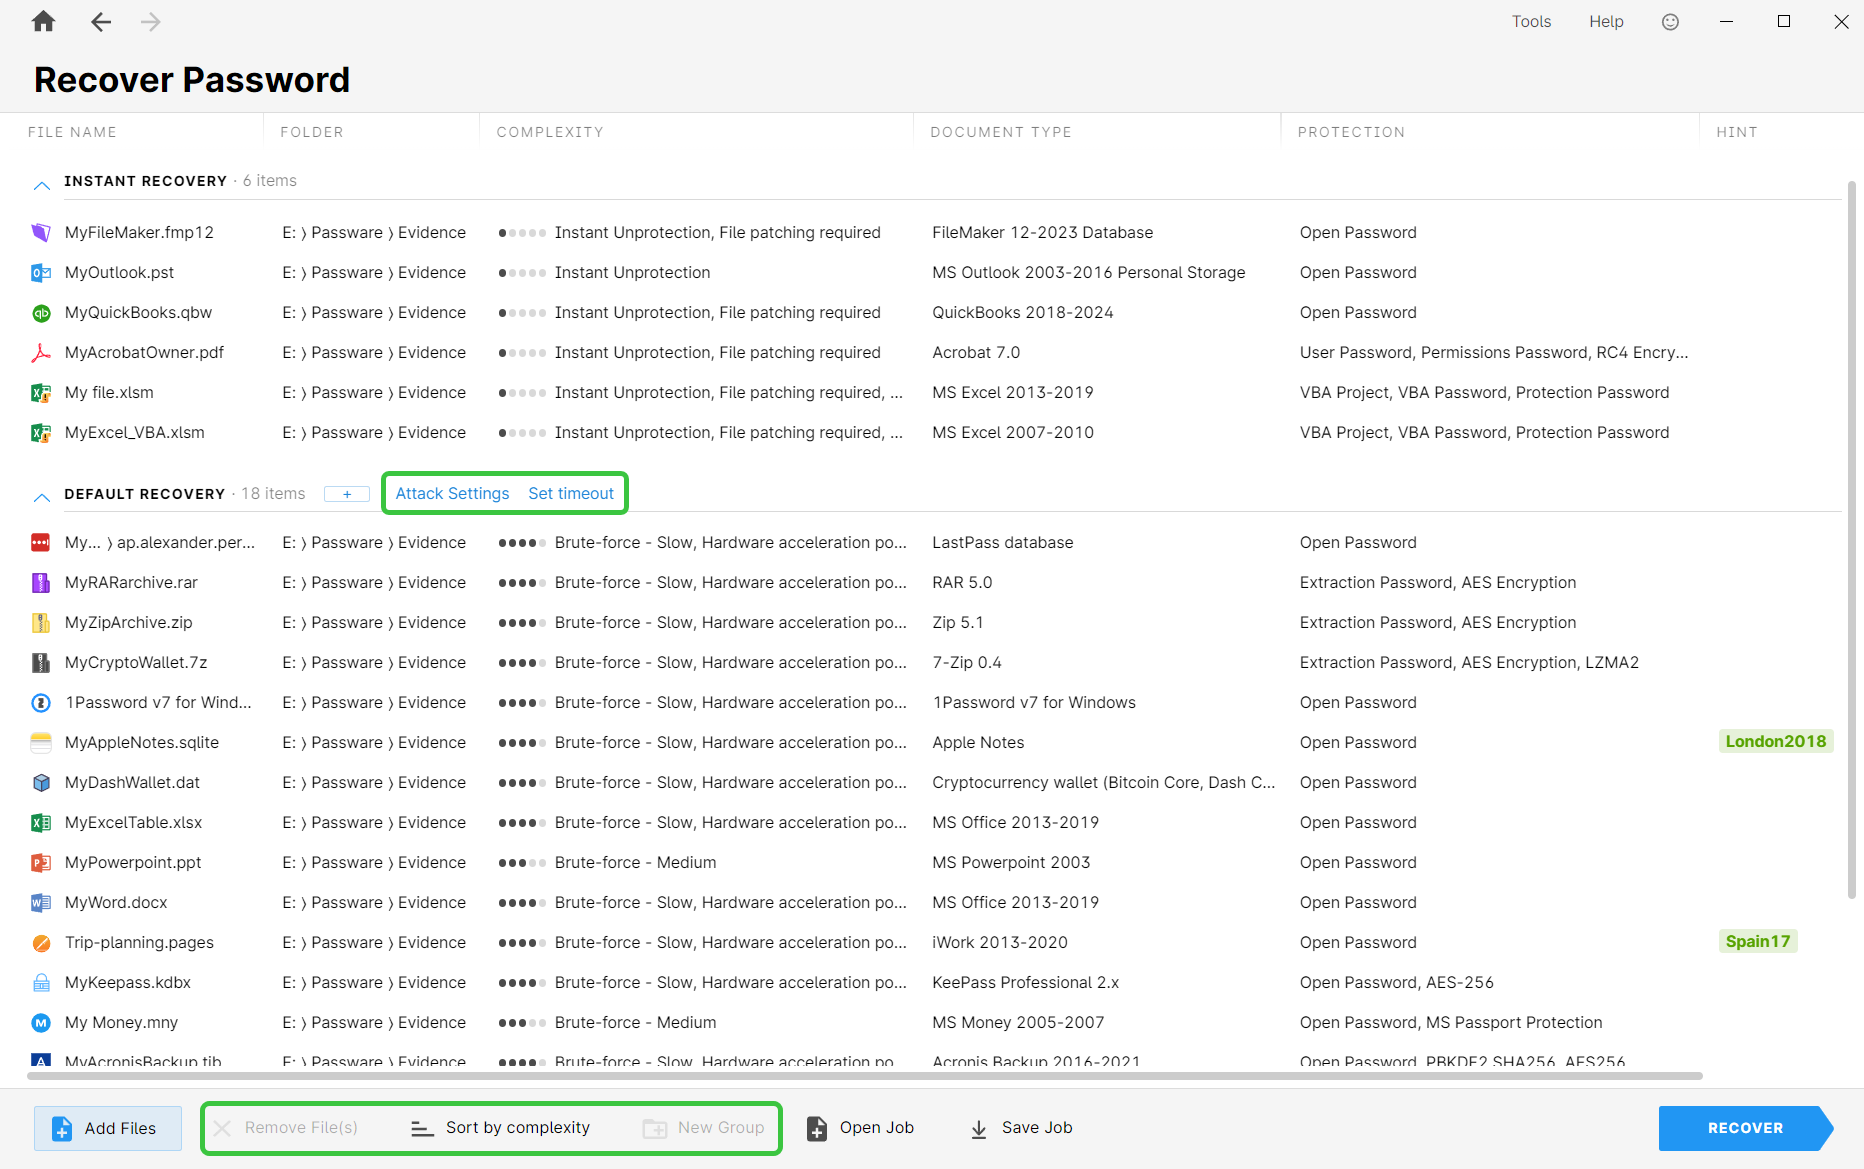The height and width of the screenshot is (1169, 1864).
Task: Sort by the File Name column header
Action: tap(72, 132)
